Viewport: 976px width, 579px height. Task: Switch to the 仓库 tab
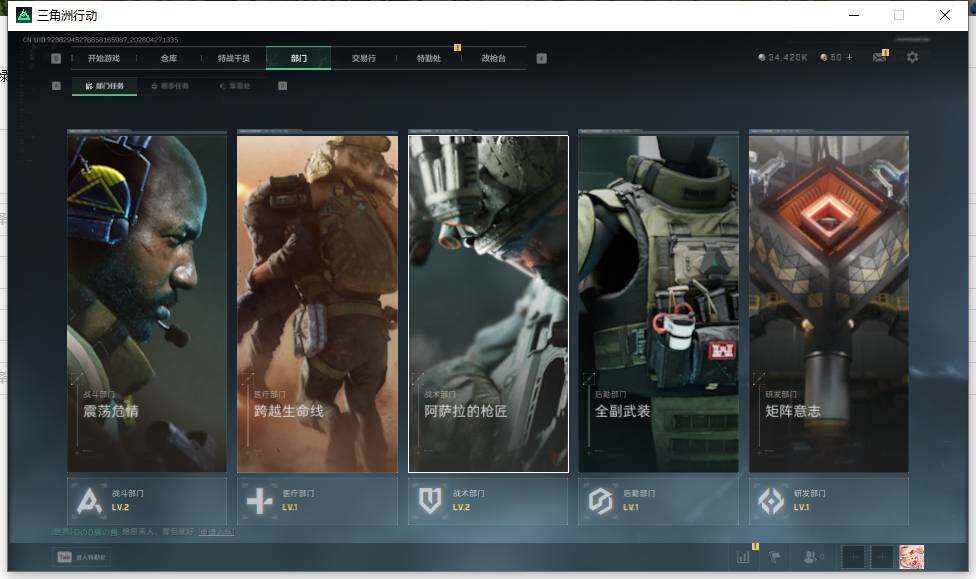click(x=169, y=59)
